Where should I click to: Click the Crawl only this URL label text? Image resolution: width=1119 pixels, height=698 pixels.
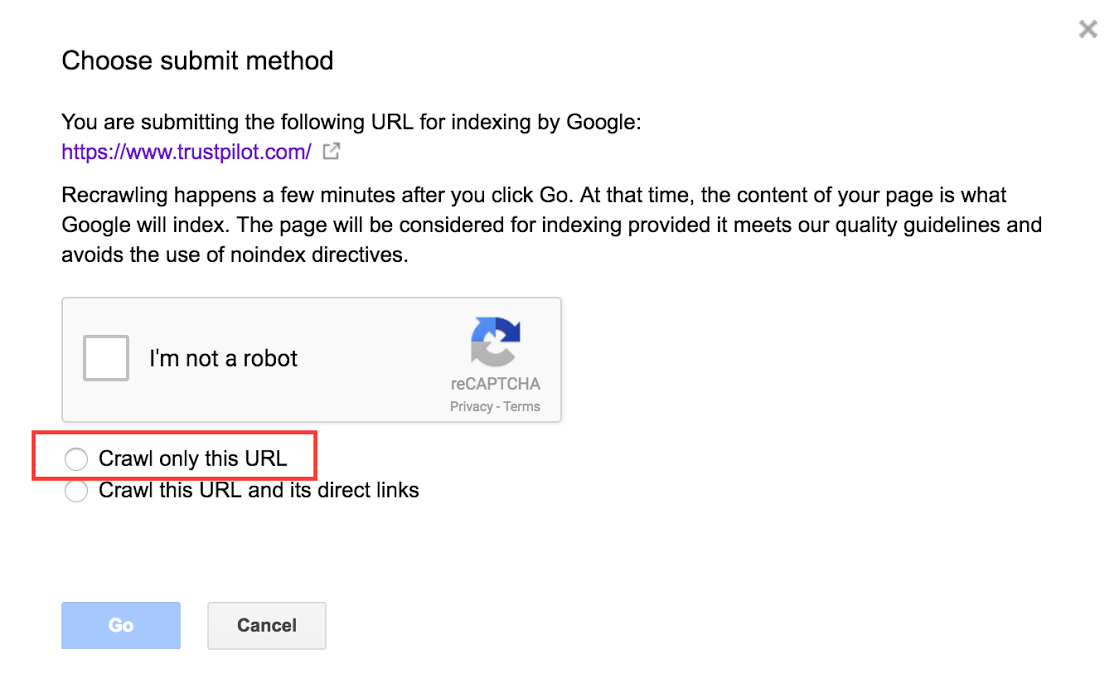point(193,458)
